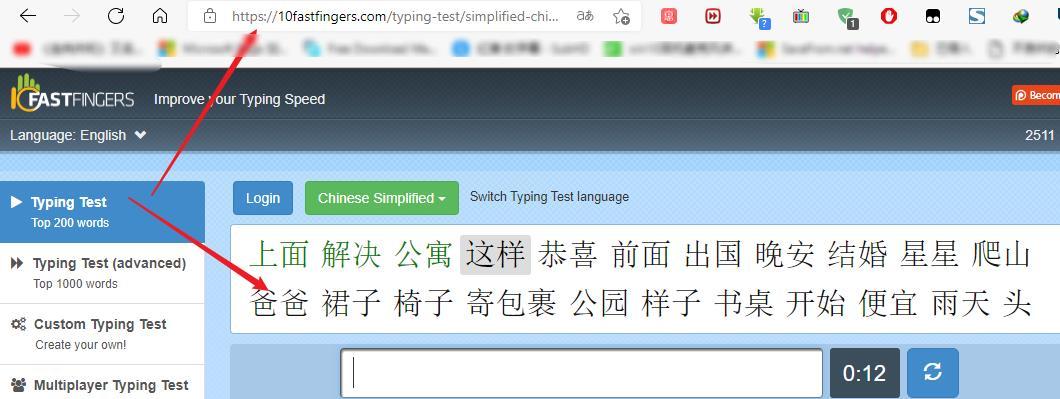Screen dimensions: 1060x399
Task: Click the address bar URL
Action: pos(395,16)
